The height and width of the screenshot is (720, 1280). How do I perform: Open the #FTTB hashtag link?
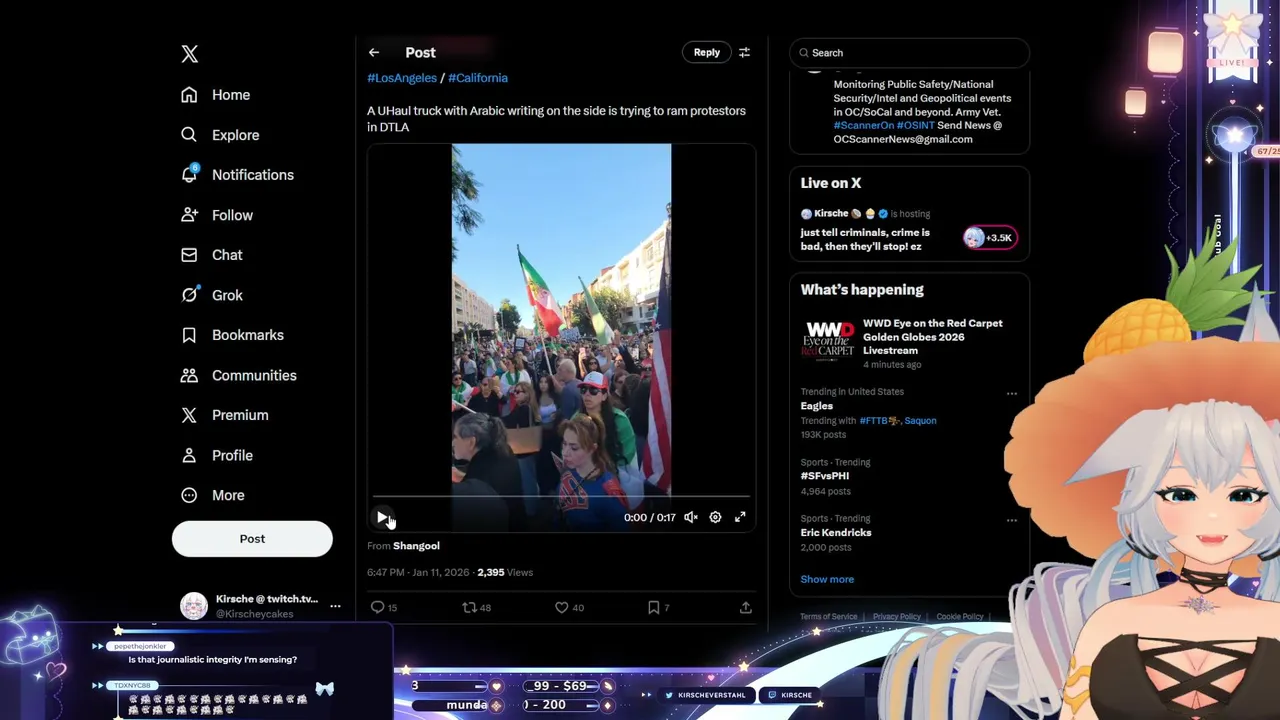[x=880, y=421]
